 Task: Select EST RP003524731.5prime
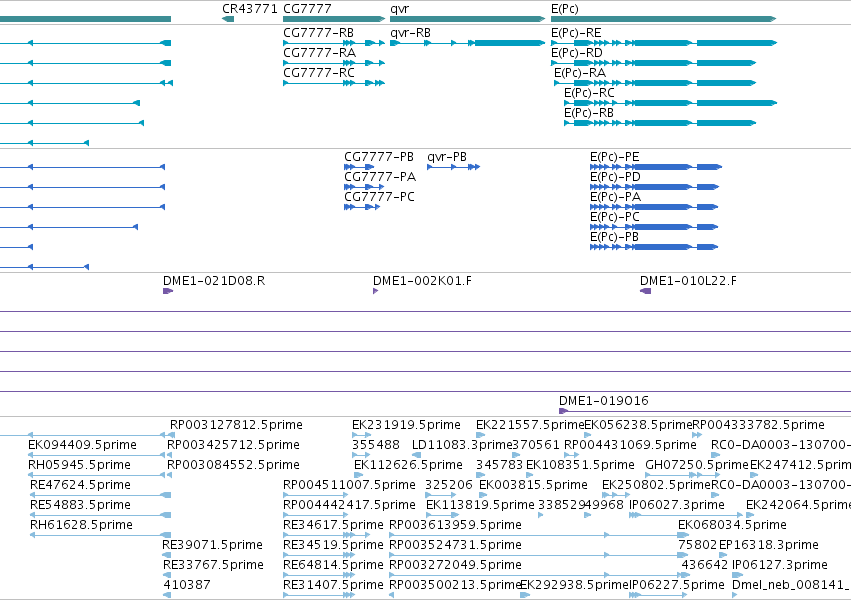(455, 545)
